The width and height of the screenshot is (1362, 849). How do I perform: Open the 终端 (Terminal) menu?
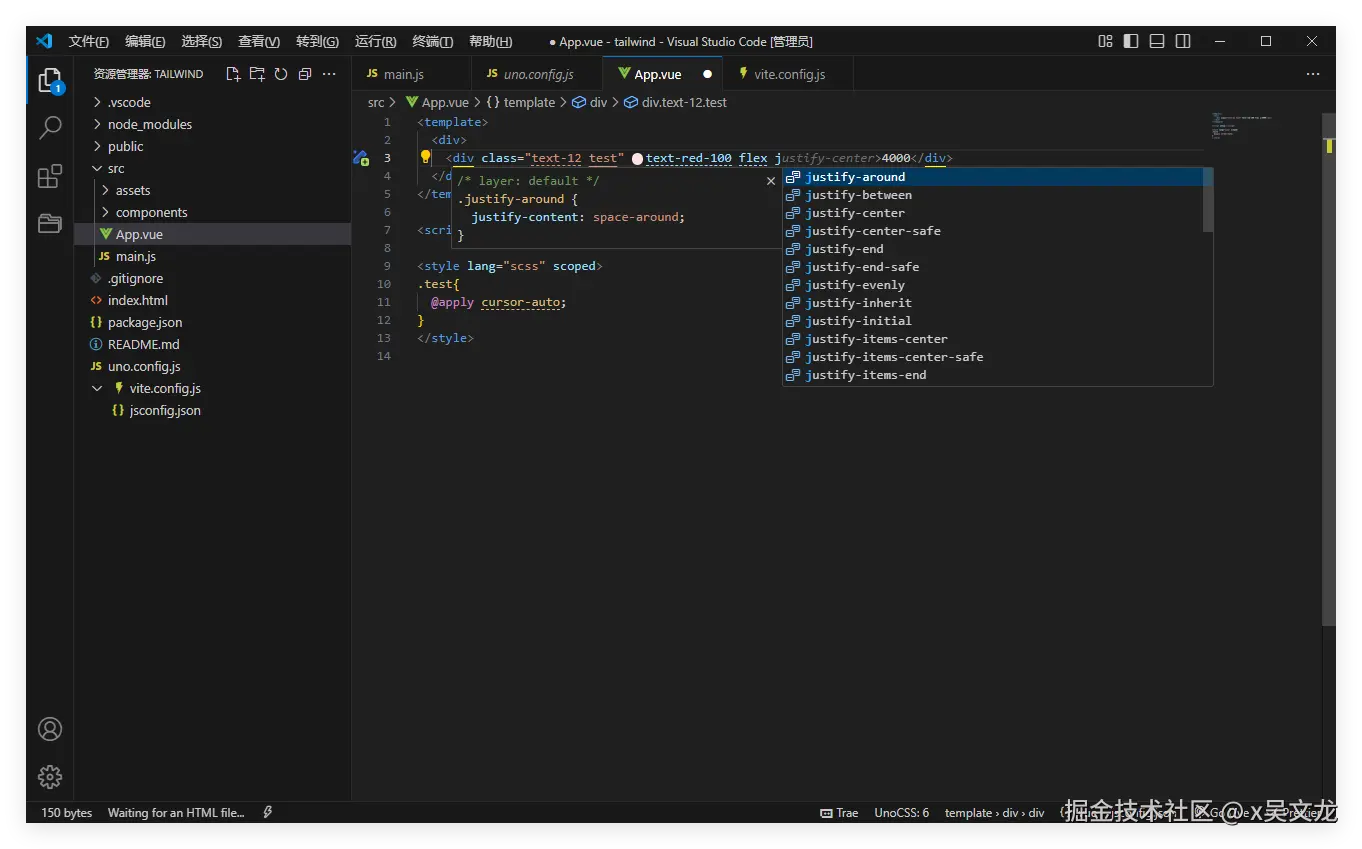tap(432, 41)
